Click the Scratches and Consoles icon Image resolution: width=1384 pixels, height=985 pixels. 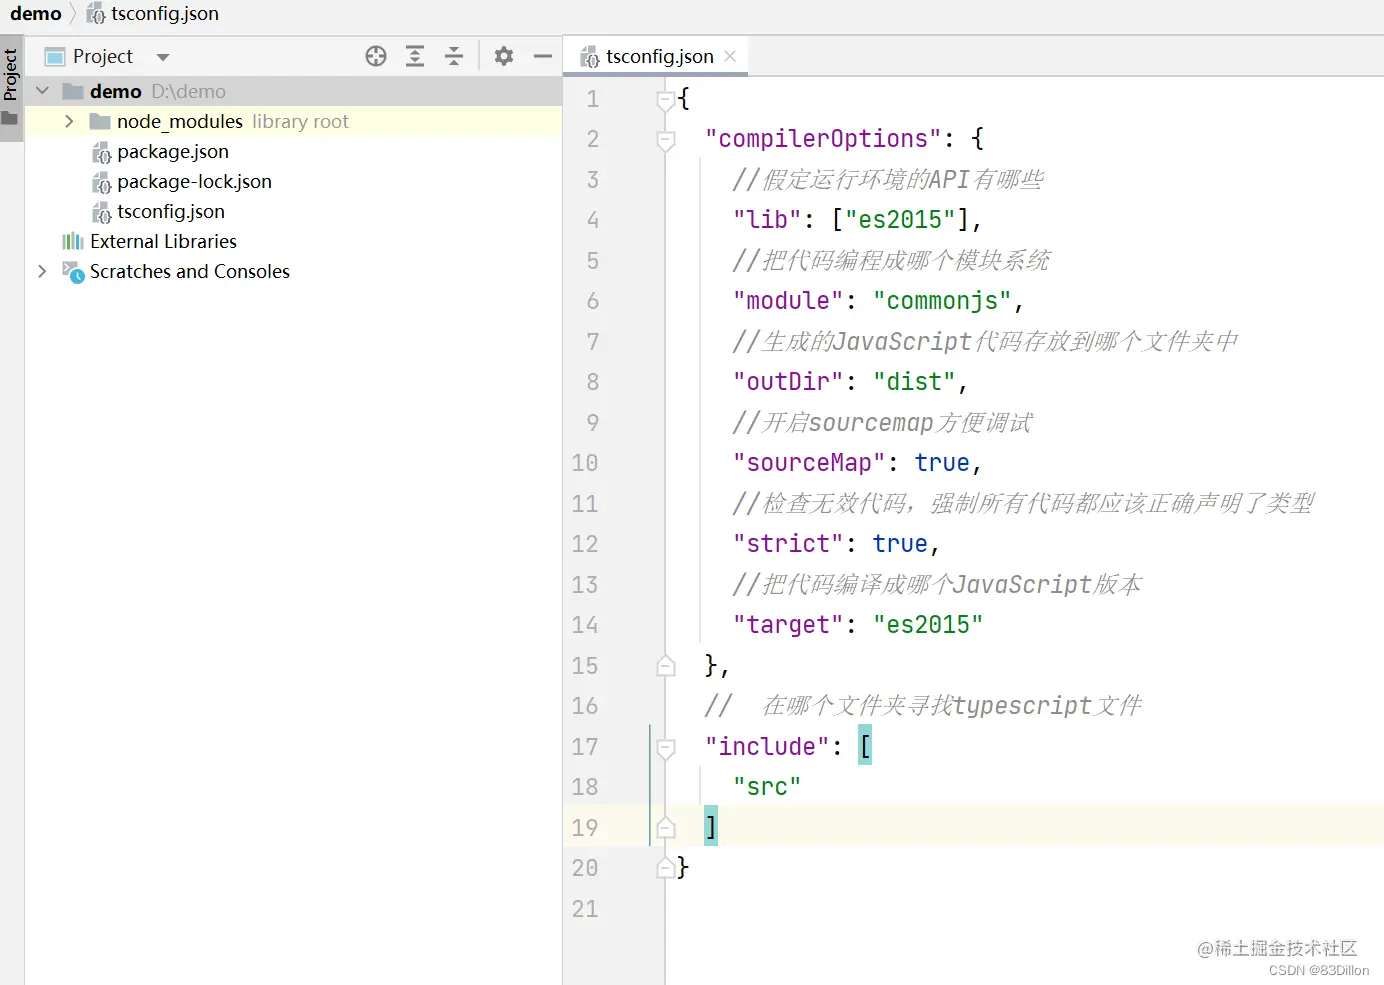(73, 271)
